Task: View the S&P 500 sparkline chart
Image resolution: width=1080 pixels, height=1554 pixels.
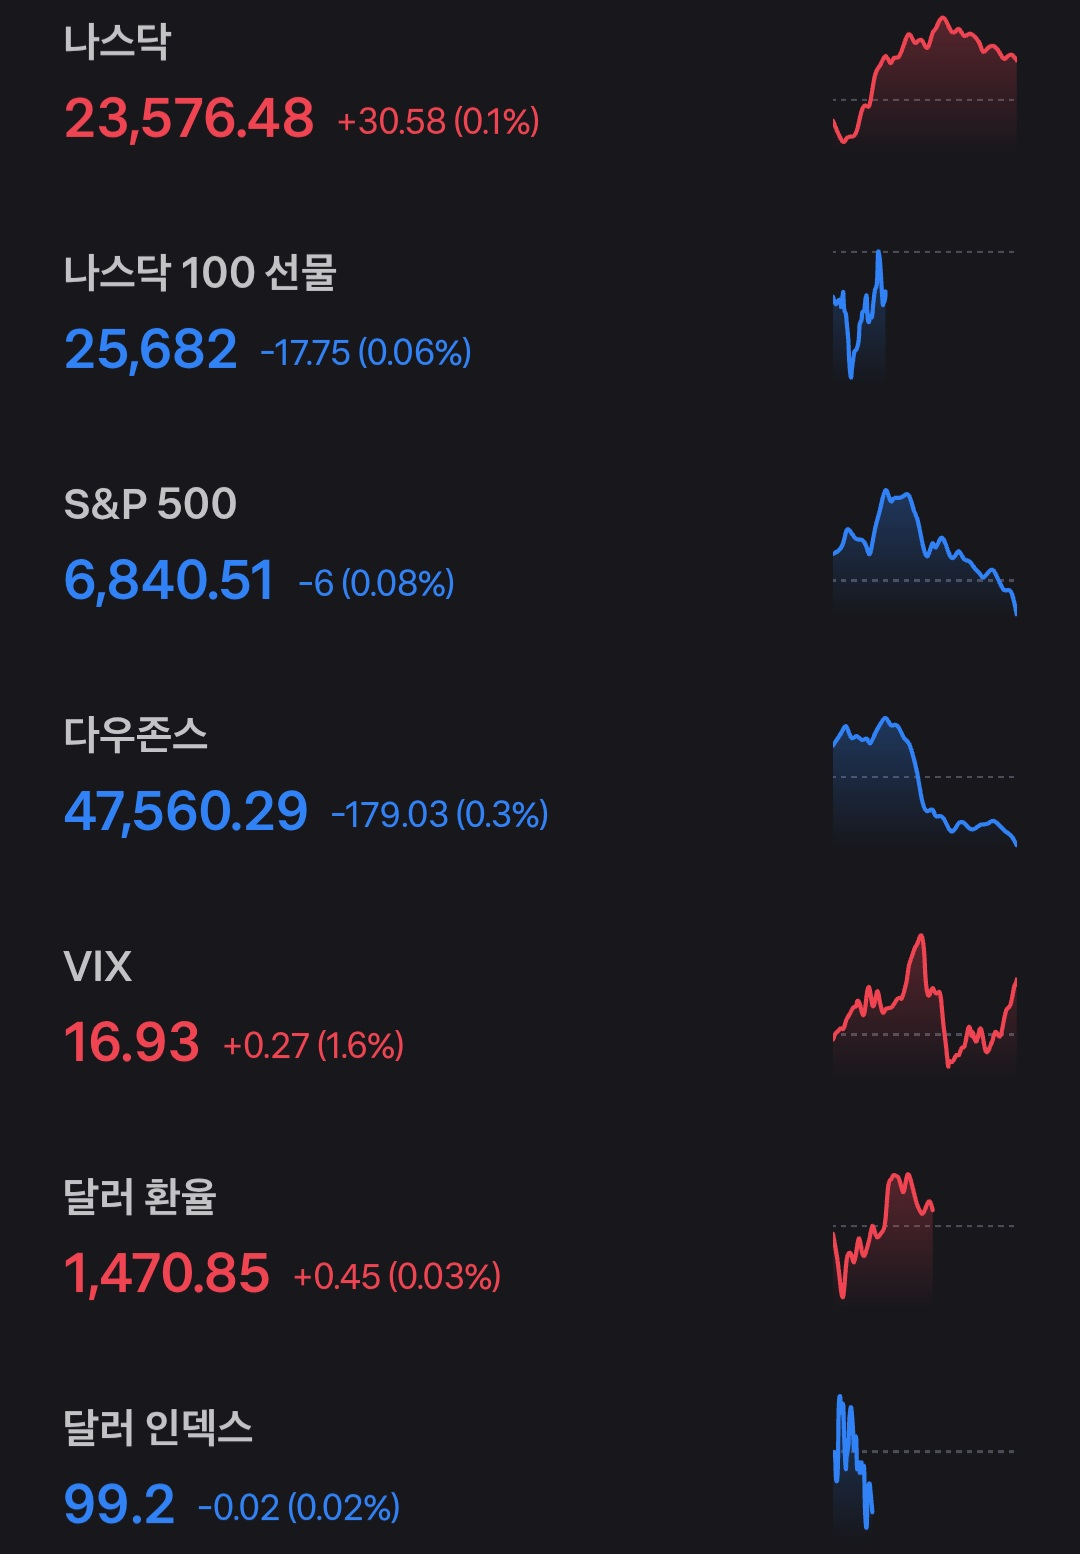Action: click(x=924, y=550)
